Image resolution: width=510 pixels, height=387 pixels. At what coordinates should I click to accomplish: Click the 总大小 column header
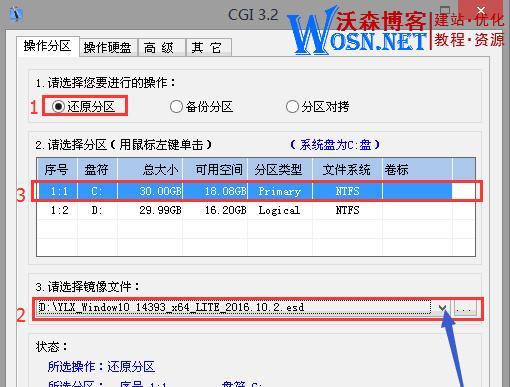pos(150,170)
